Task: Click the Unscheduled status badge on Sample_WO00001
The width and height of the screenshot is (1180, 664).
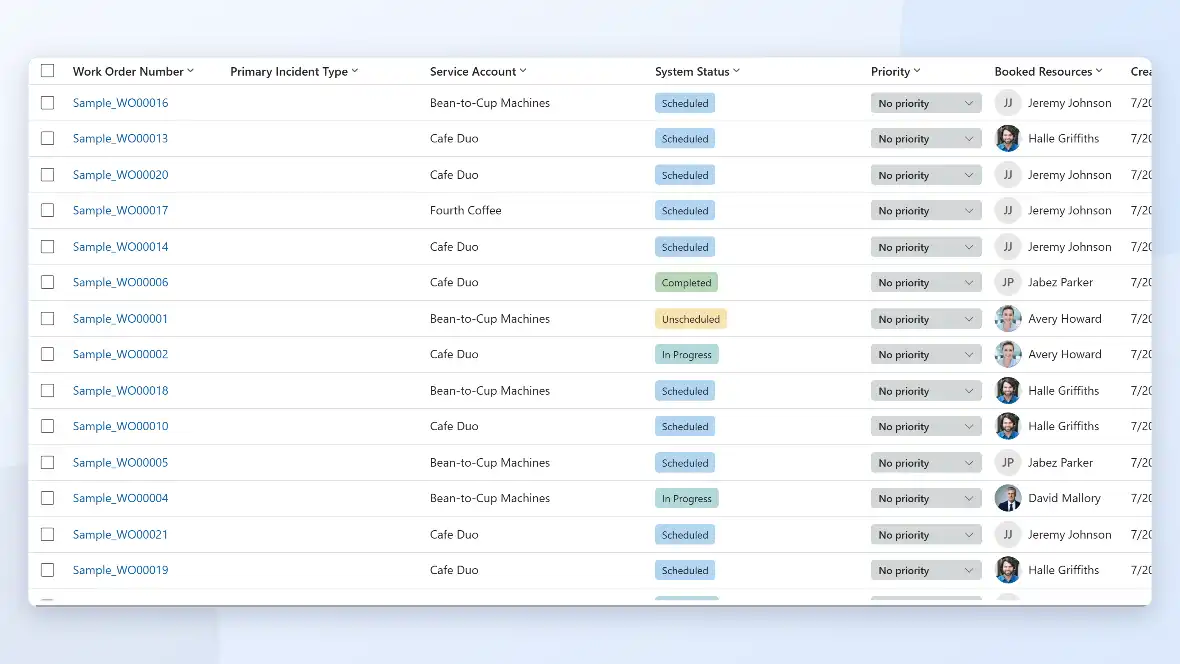Action: (x=690, y=319)
